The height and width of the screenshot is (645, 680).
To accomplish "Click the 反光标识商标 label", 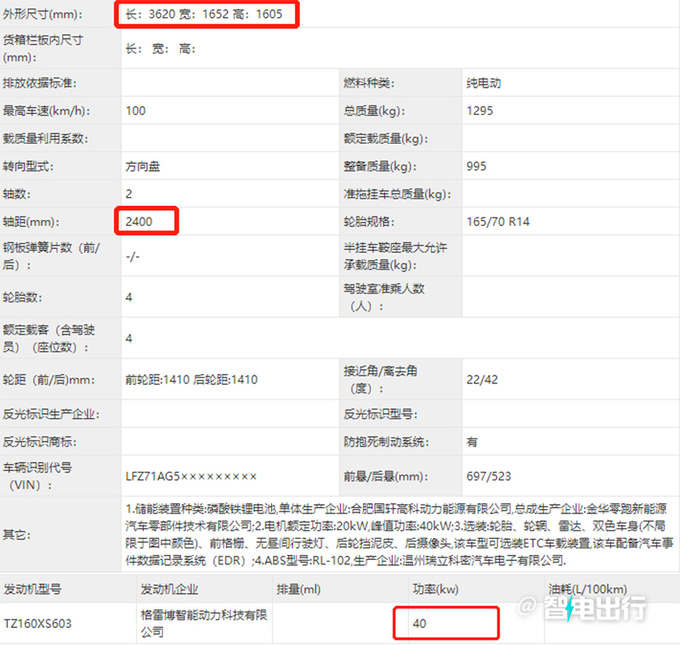I will [40, 442].
